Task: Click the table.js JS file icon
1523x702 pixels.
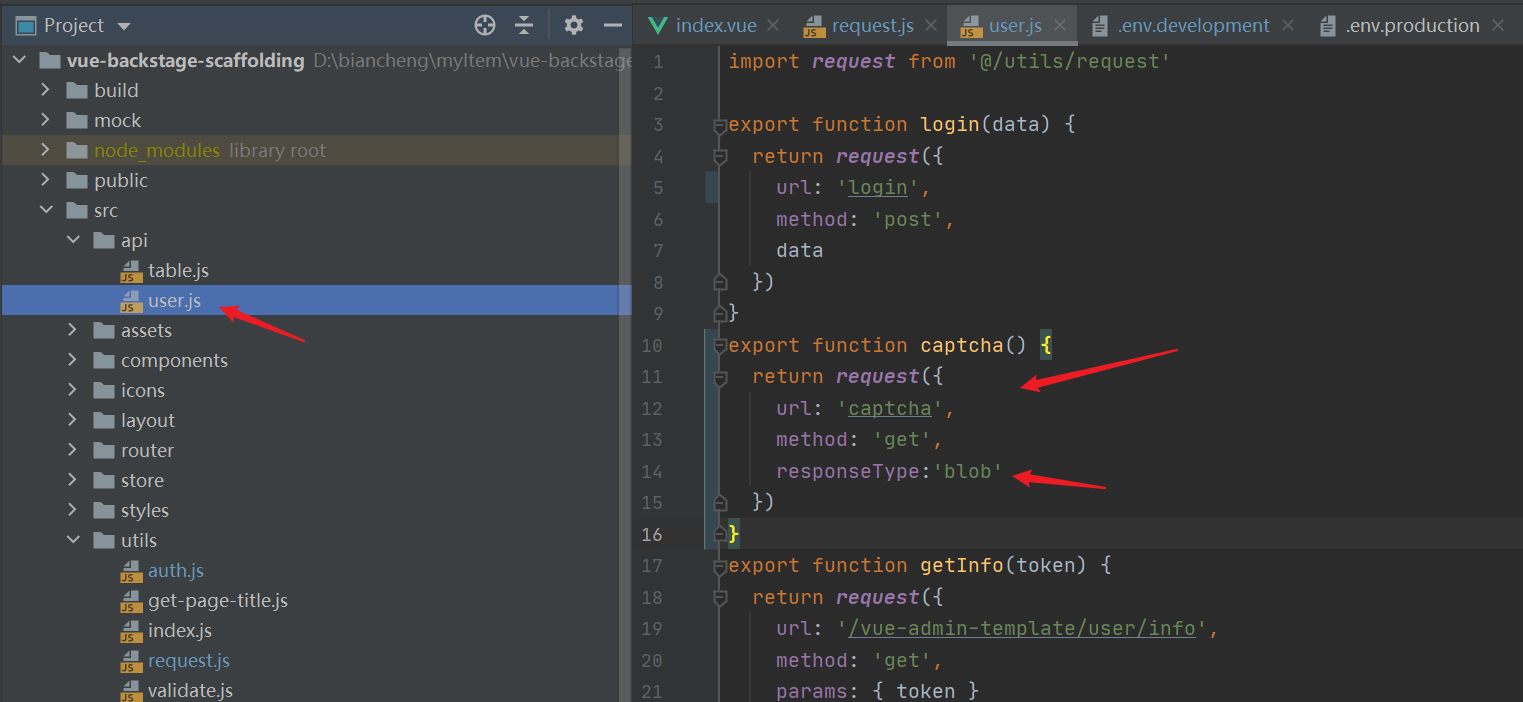Action: pos(131,271)
